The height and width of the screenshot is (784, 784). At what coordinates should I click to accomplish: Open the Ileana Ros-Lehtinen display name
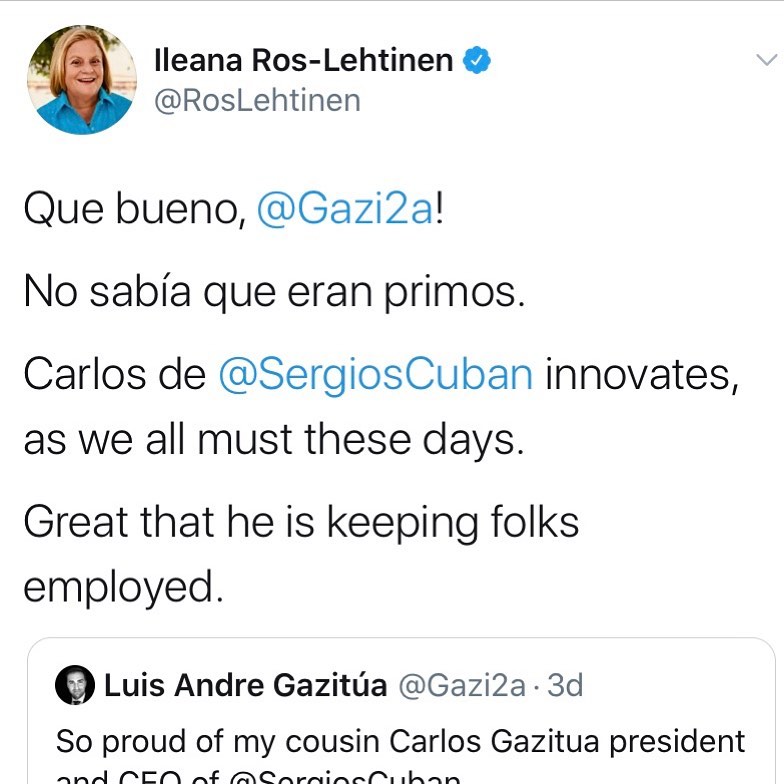[x=304, y=60]
